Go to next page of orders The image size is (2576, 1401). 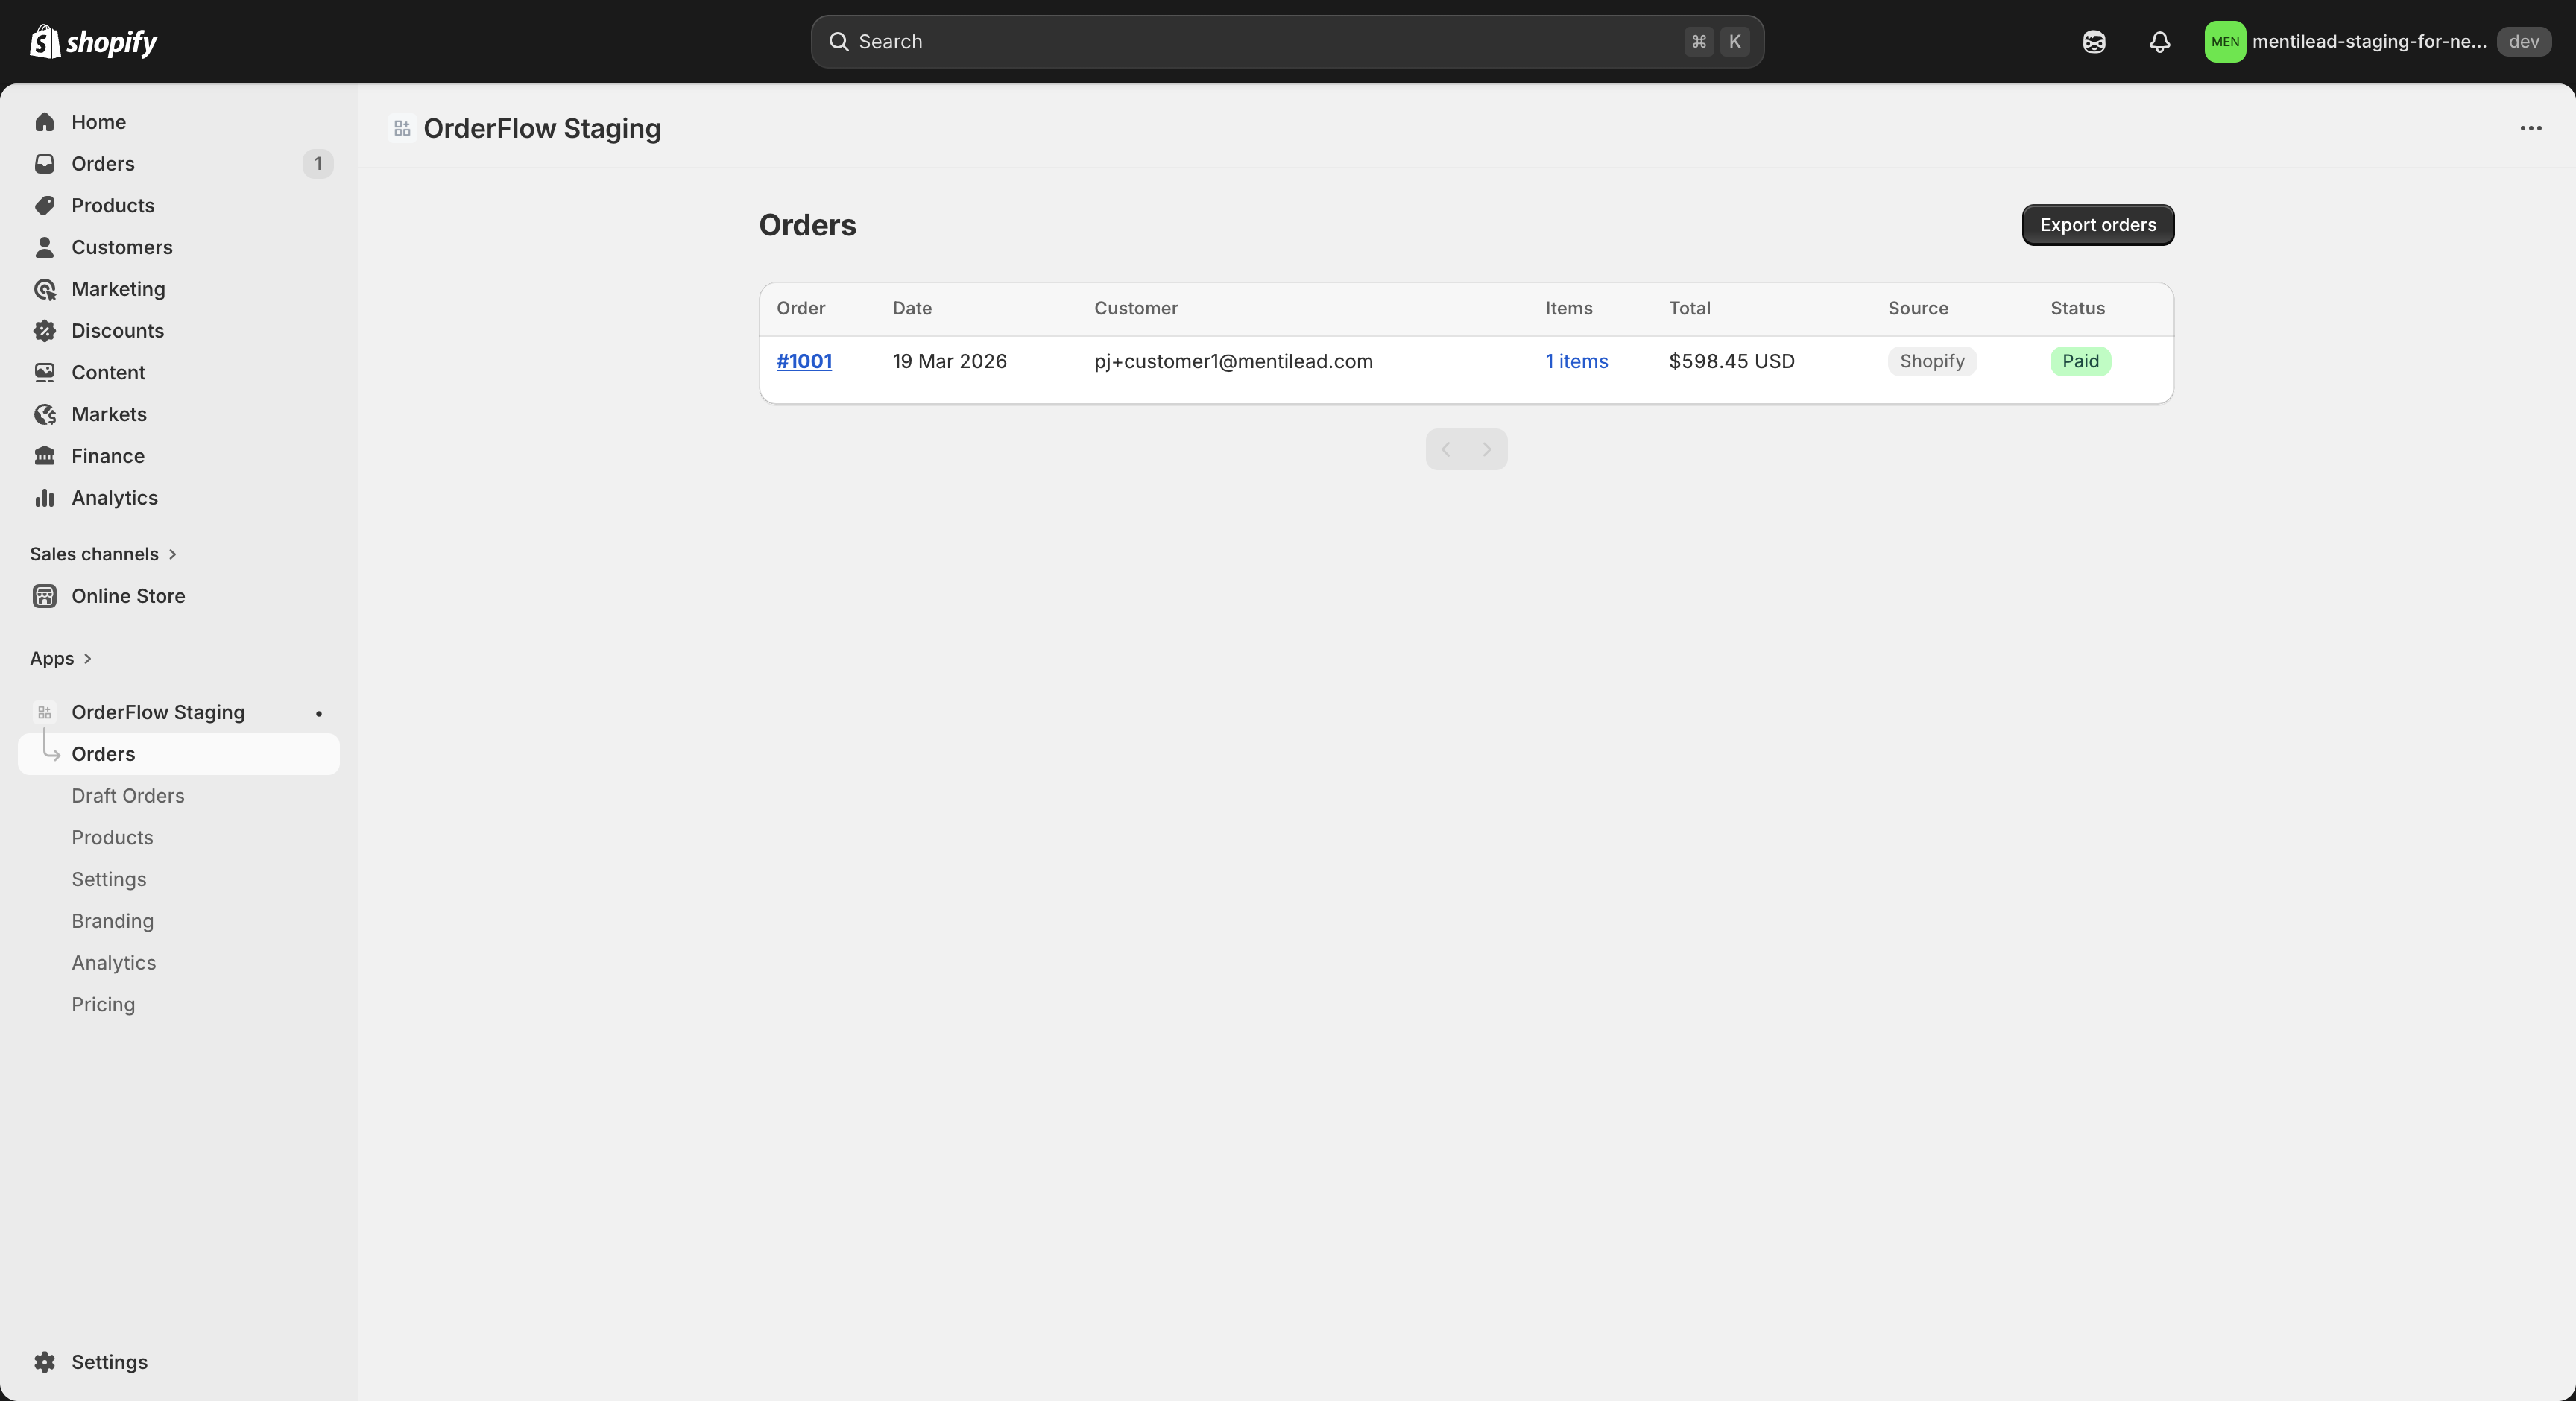[1487, 449]
